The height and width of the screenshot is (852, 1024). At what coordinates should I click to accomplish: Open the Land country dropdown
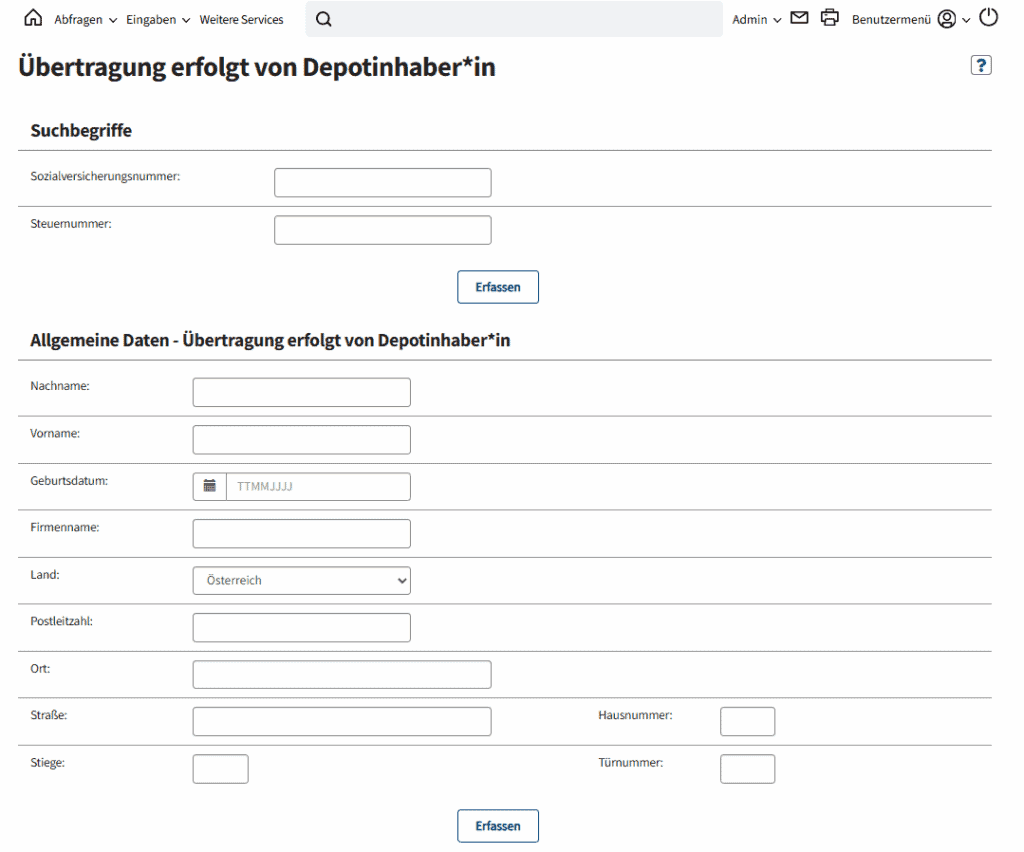pyautogui.click(x=301, y=580)
